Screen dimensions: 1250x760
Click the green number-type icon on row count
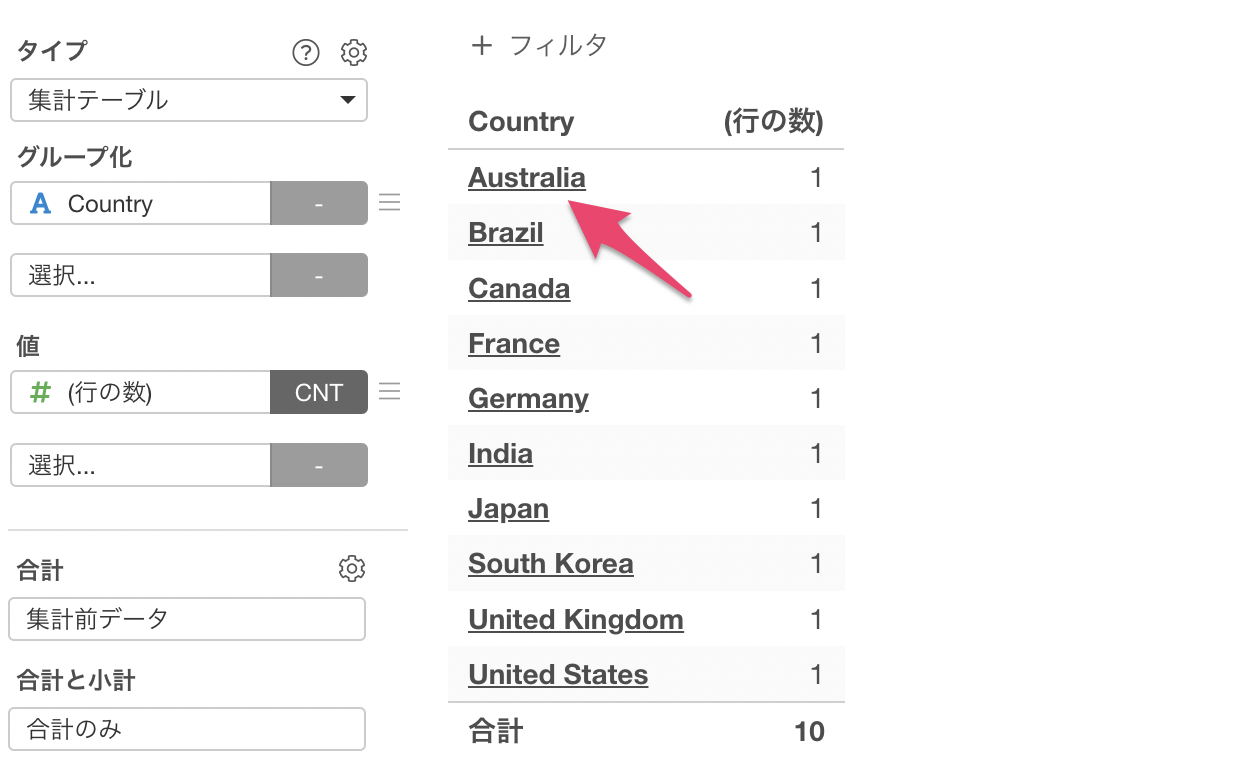click(40, 393)
